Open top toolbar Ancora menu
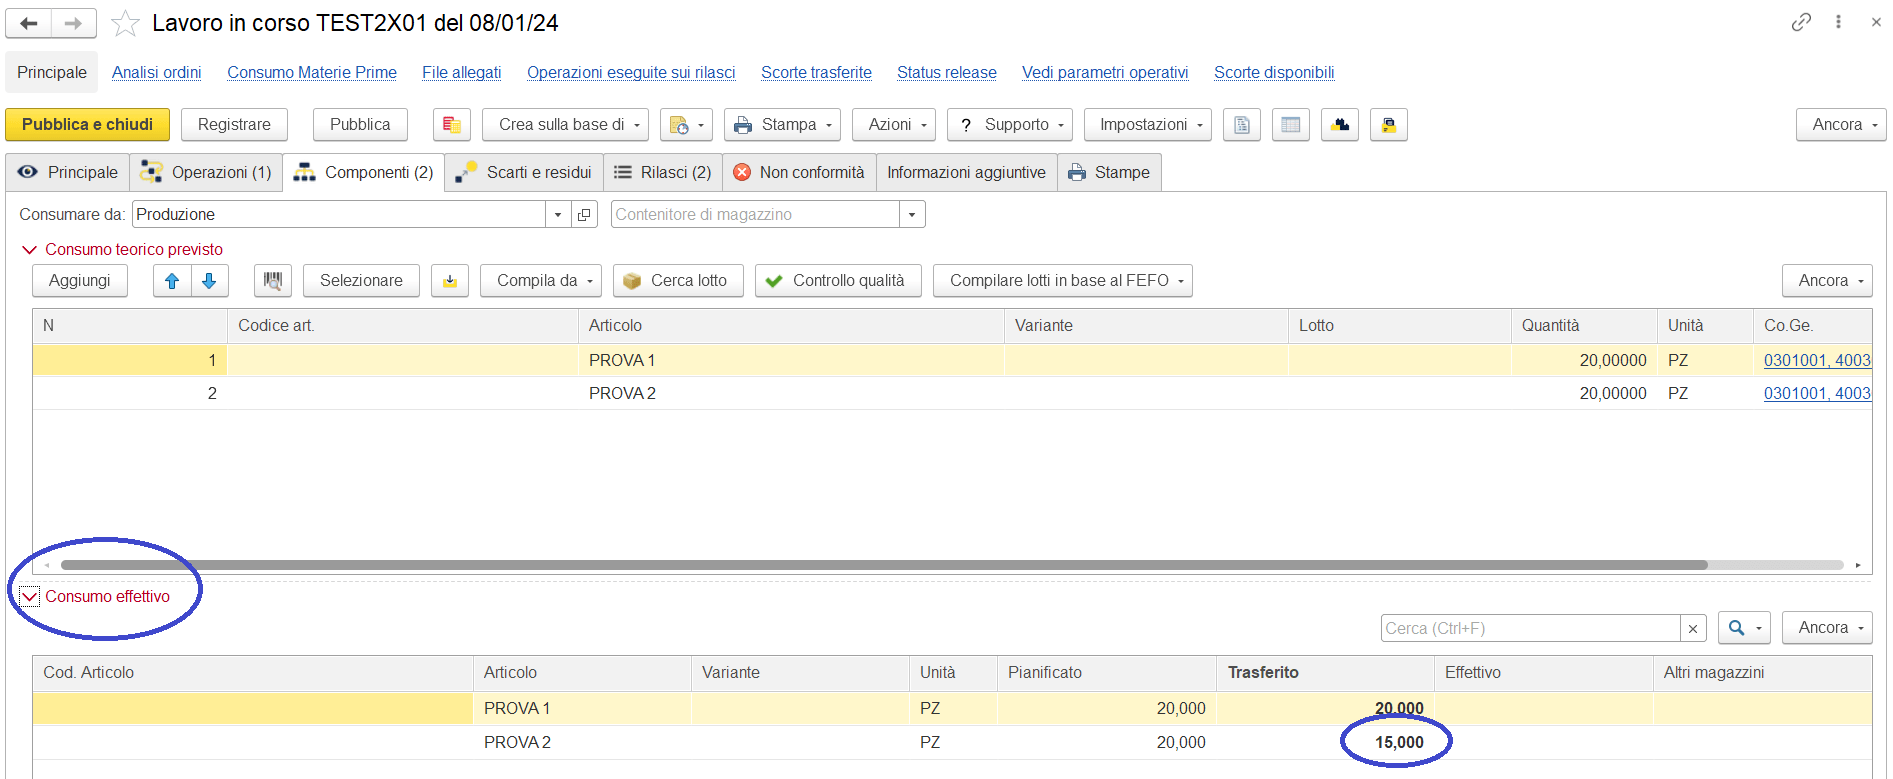1893x779 pixels. (x=1841, y=125)
